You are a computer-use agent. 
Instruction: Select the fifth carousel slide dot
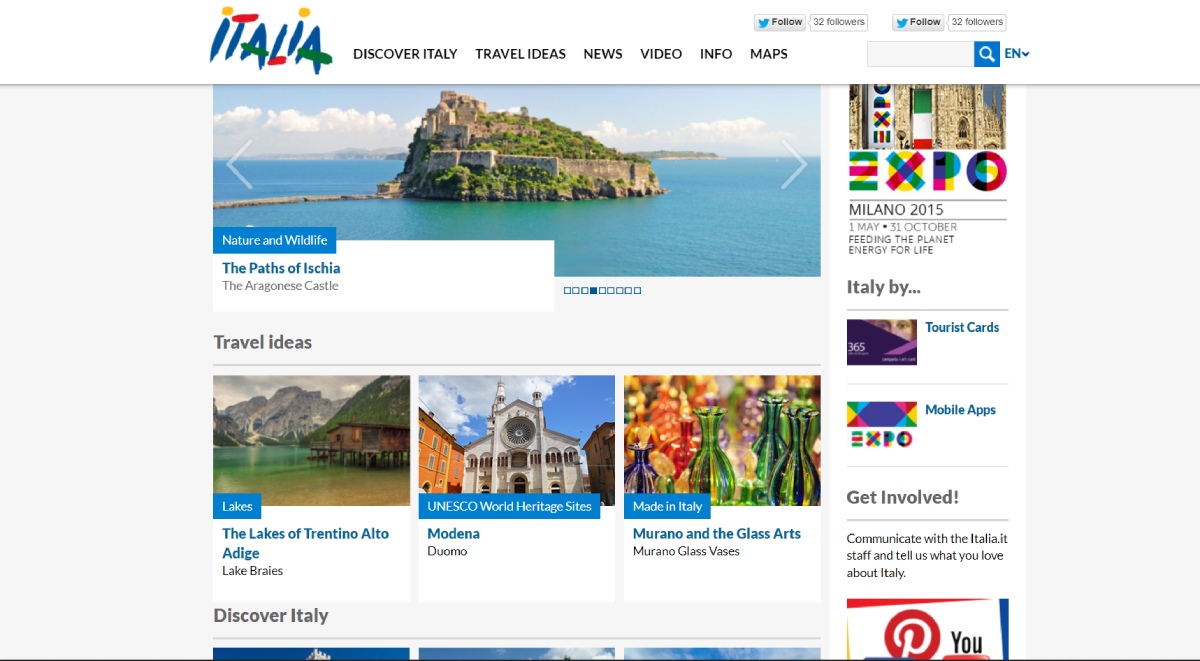coord(603,291)
